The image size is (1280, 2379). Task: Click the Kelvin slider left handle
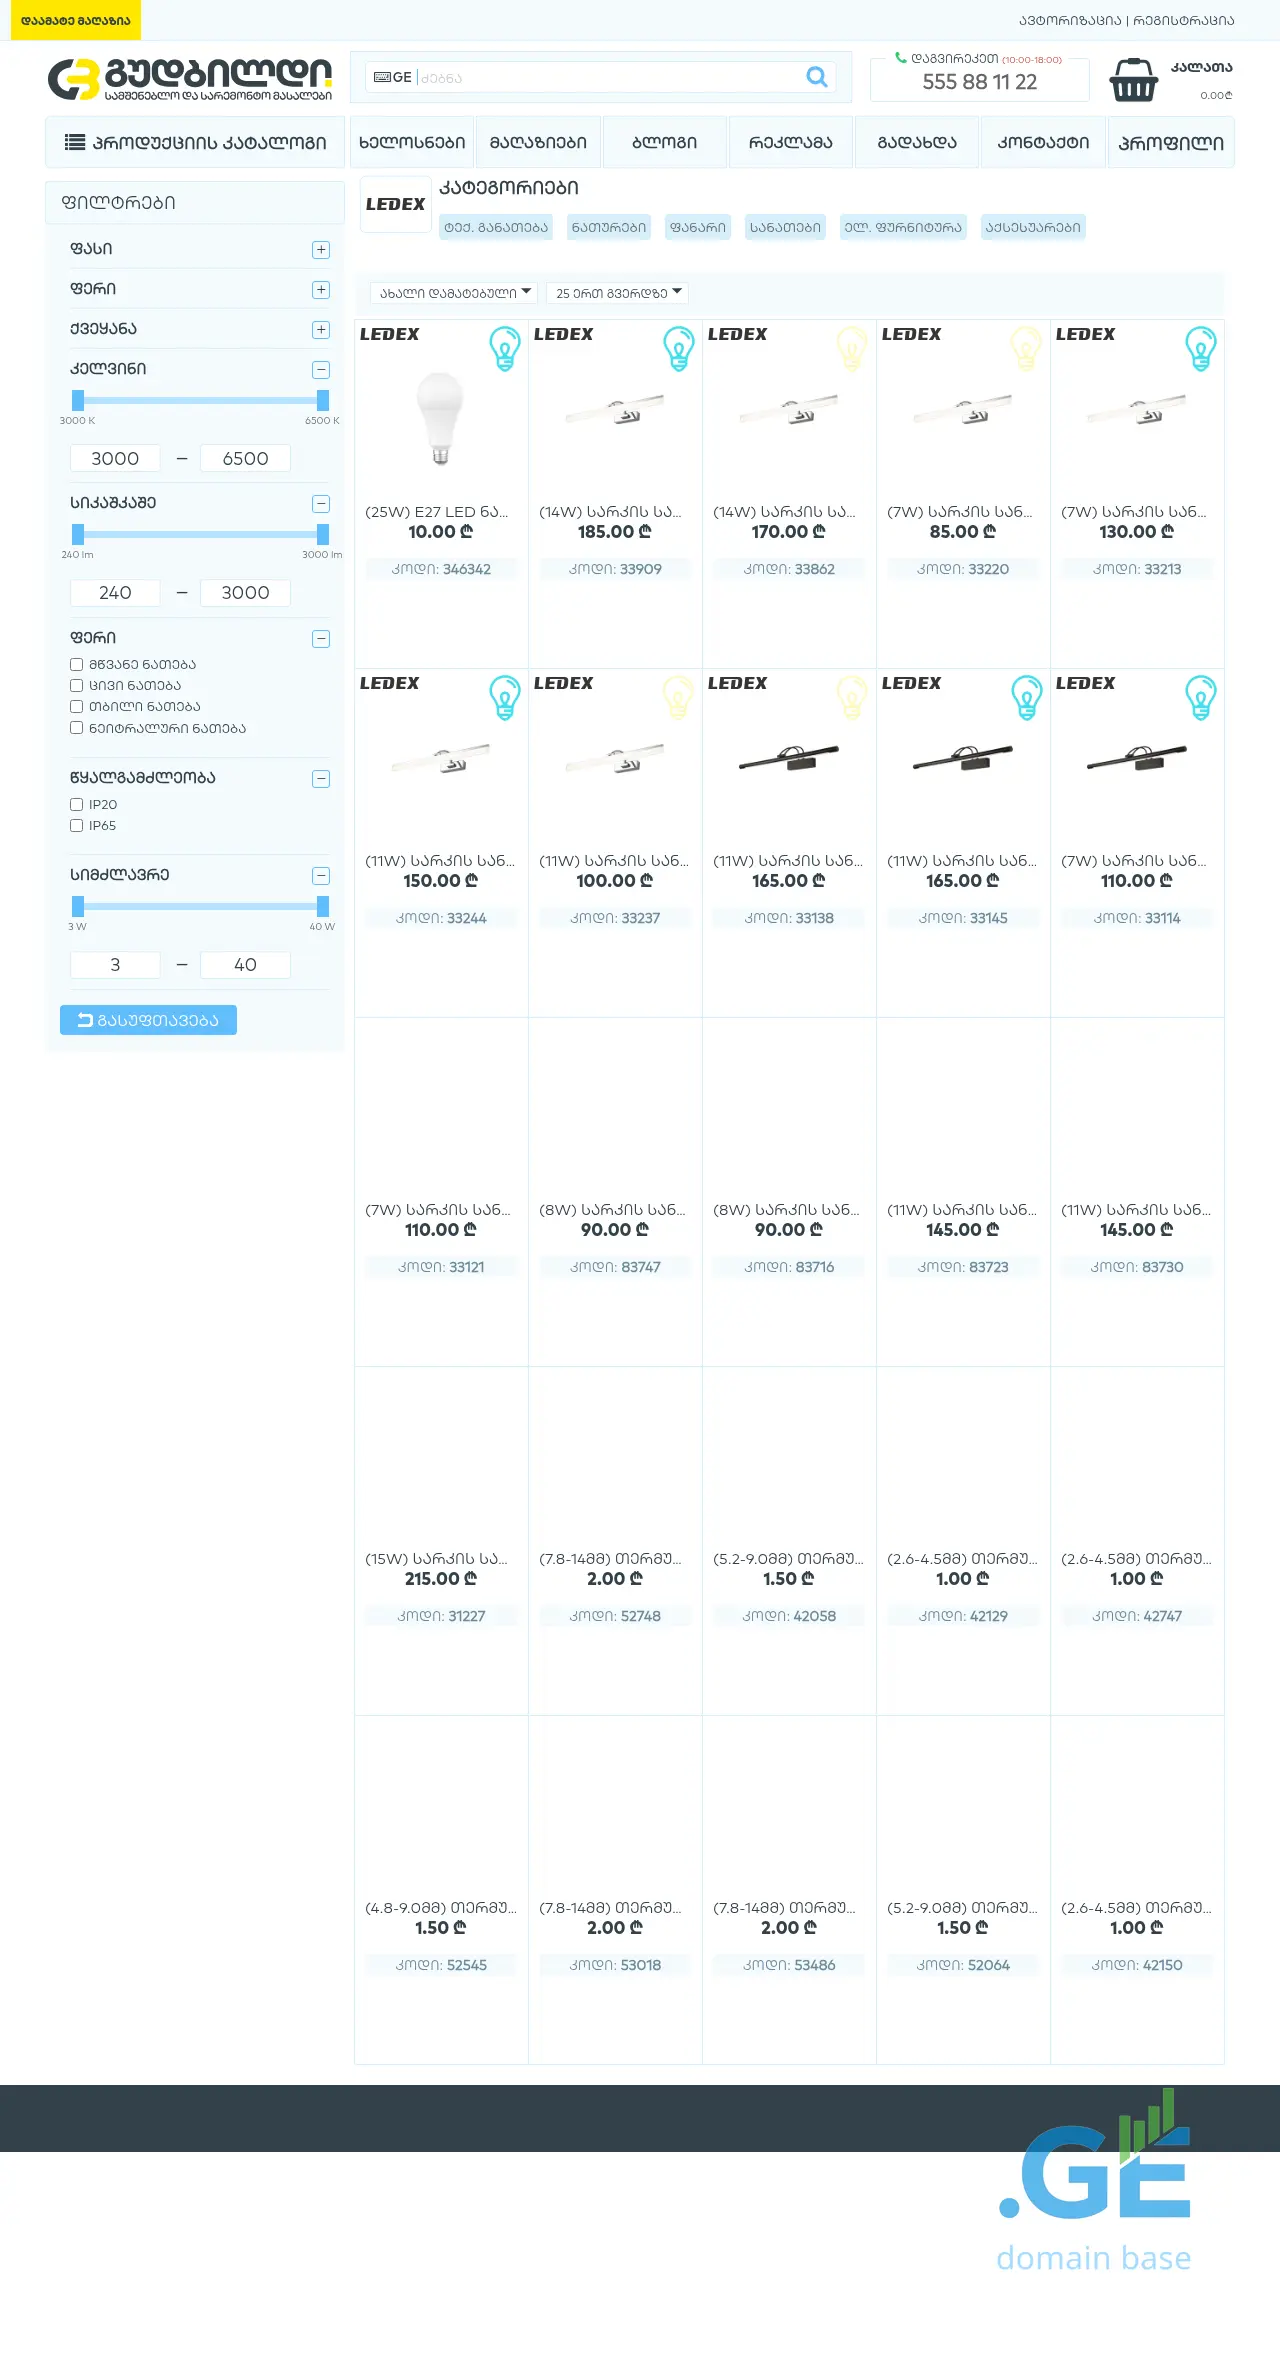pyautogui.click(x=78, y=400)
